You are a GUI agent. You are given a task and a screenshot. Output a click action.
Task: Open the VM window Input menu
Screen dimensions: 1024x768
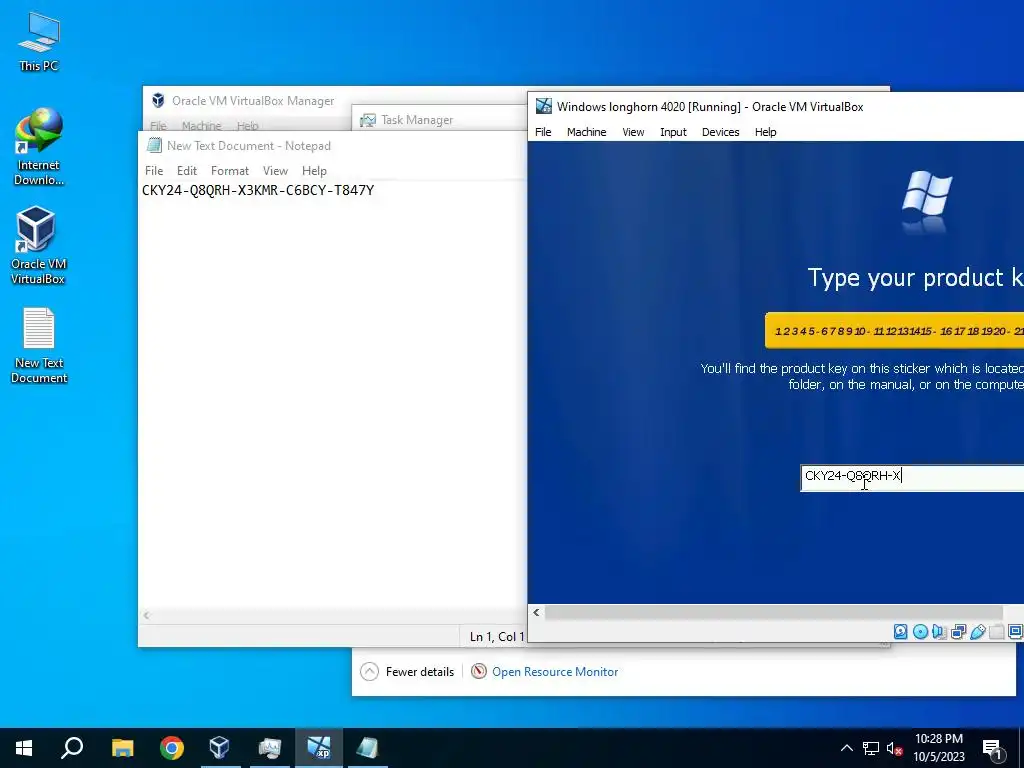(673, 132)
